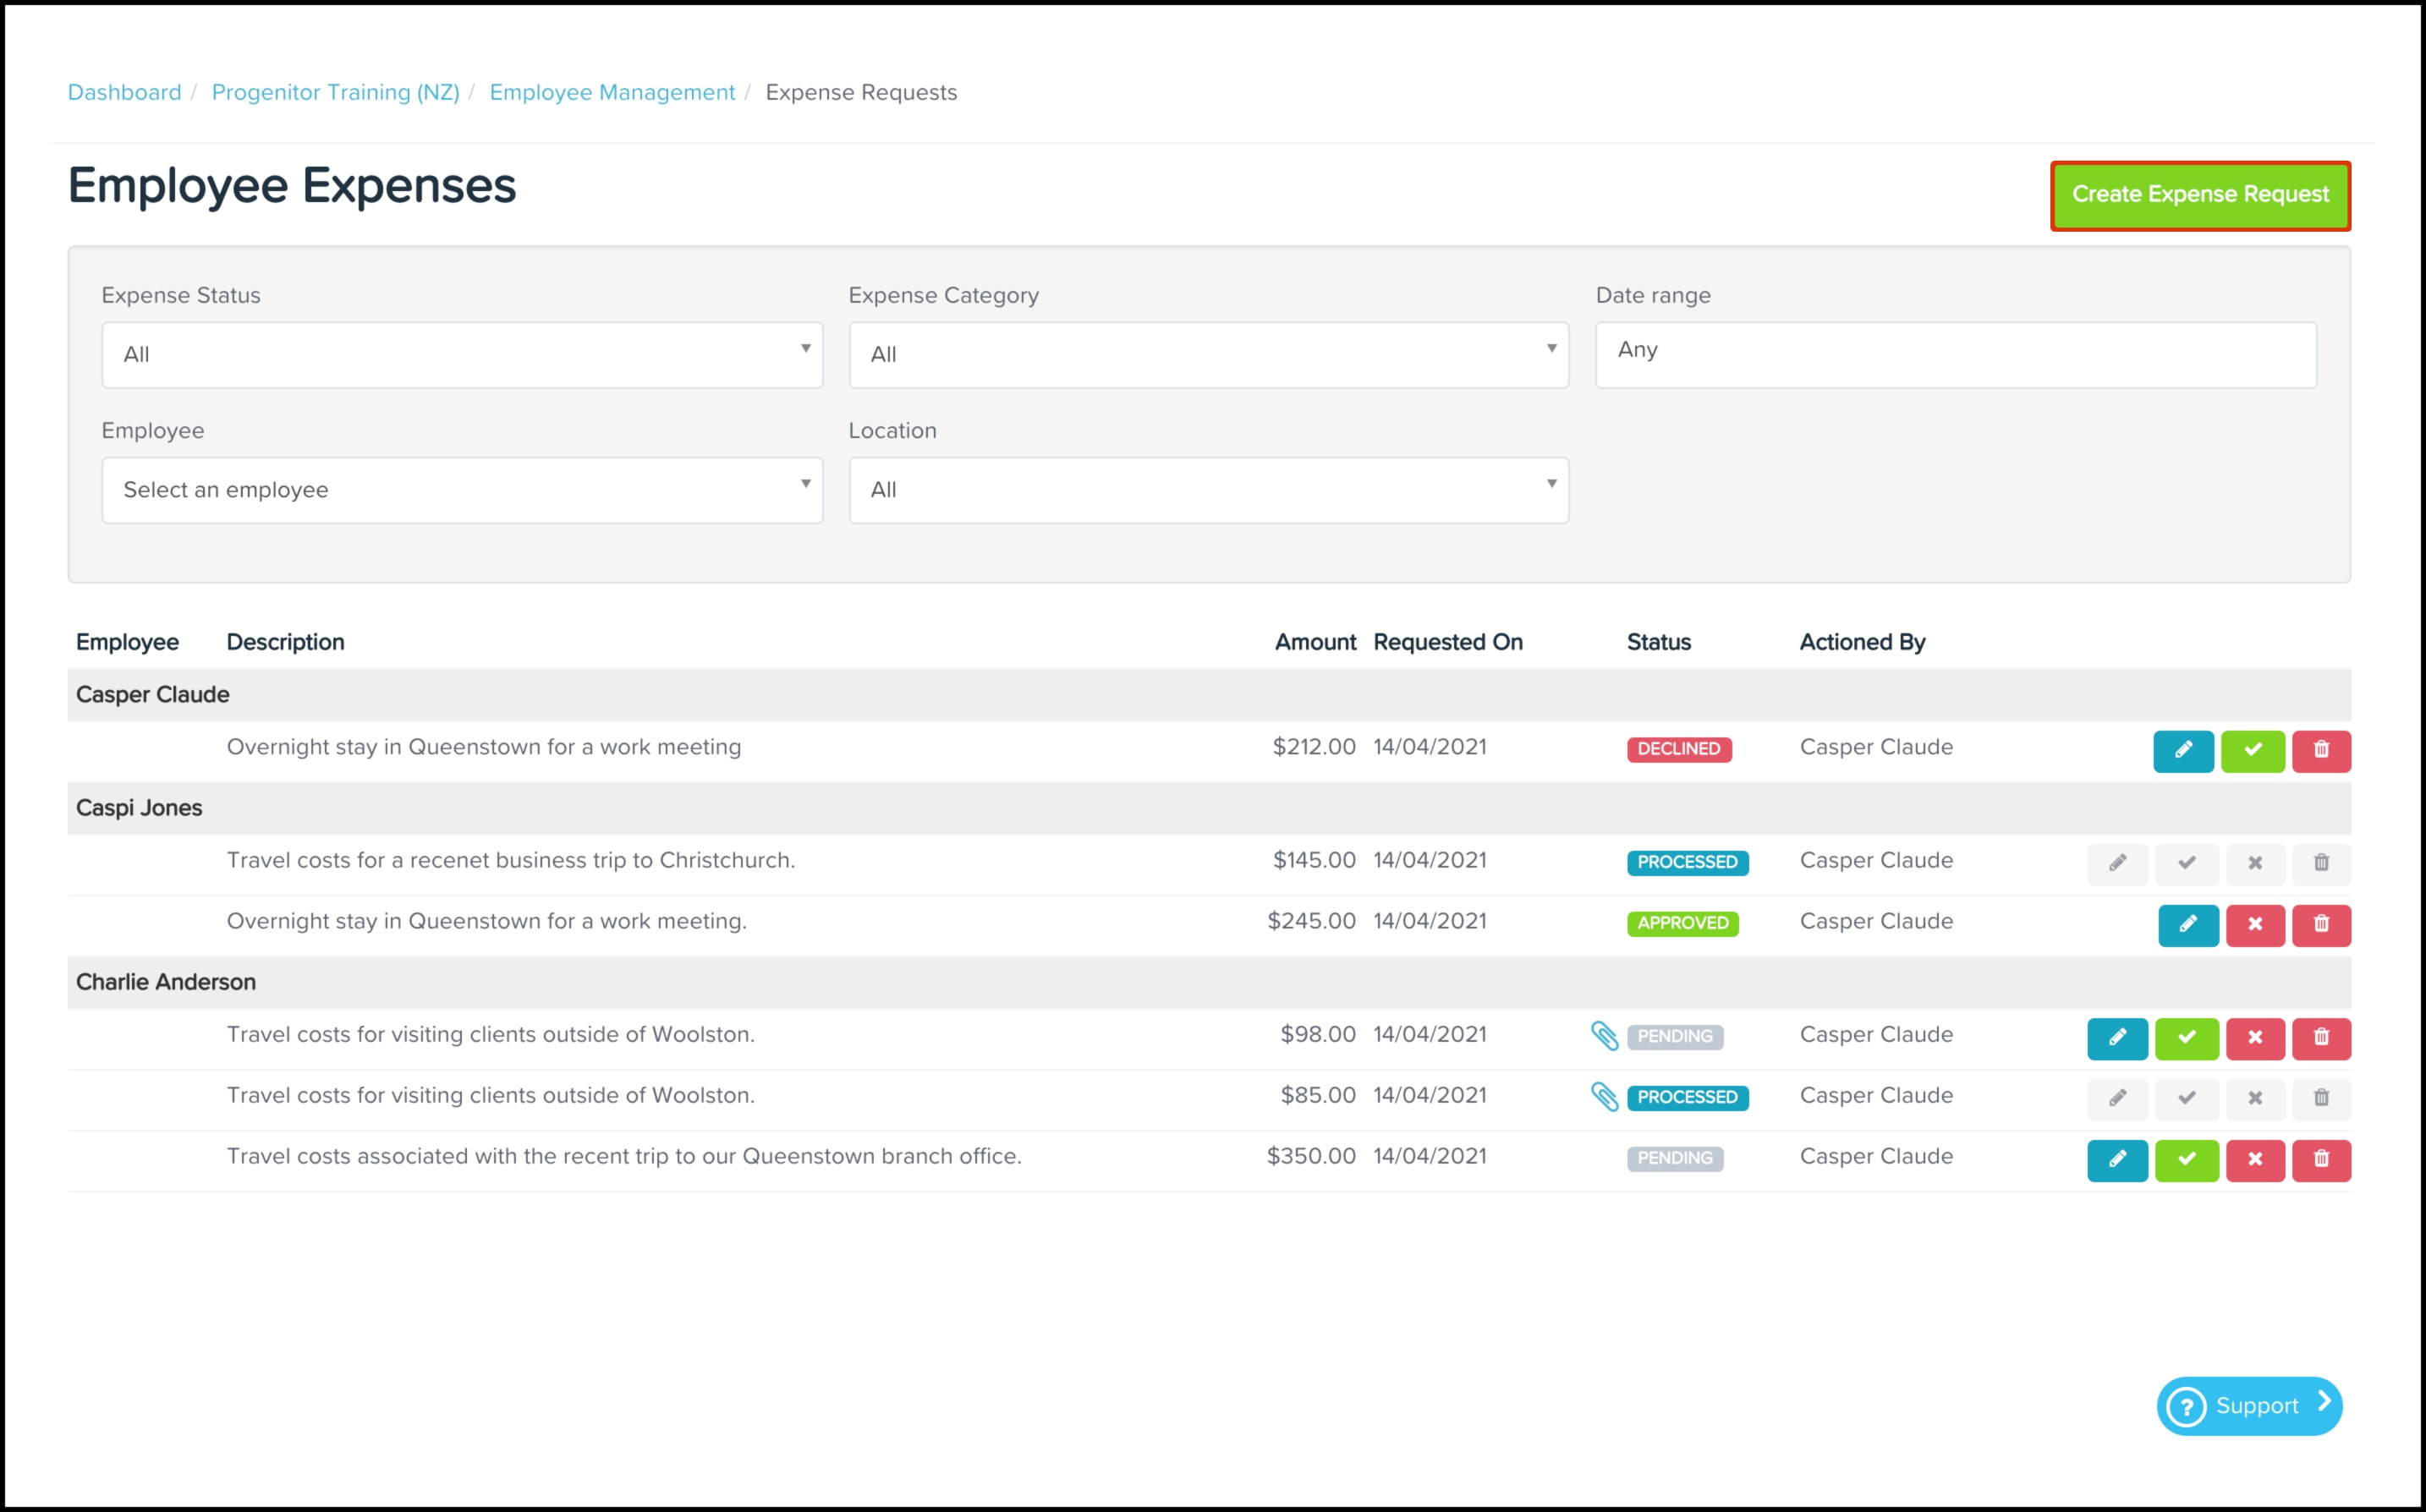This screenshot has height=1512, width=2426.
Task: Edit the declined $212.00 Casper Claude expense
Action: pos(2182,750)
